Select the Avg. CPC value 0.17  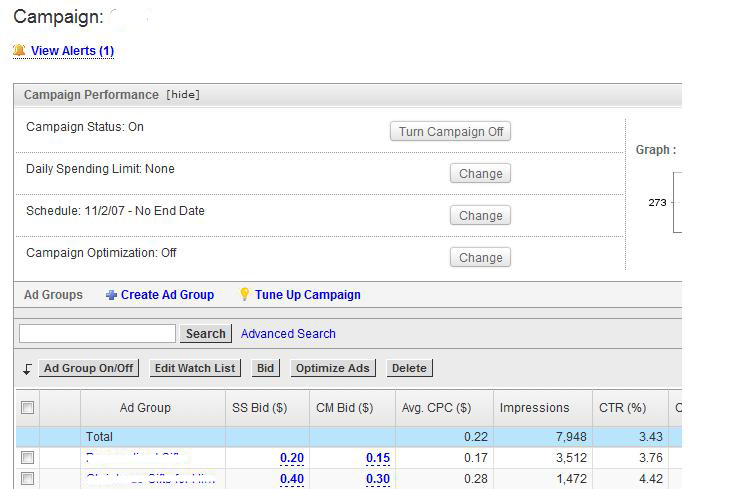click(476, 458)
